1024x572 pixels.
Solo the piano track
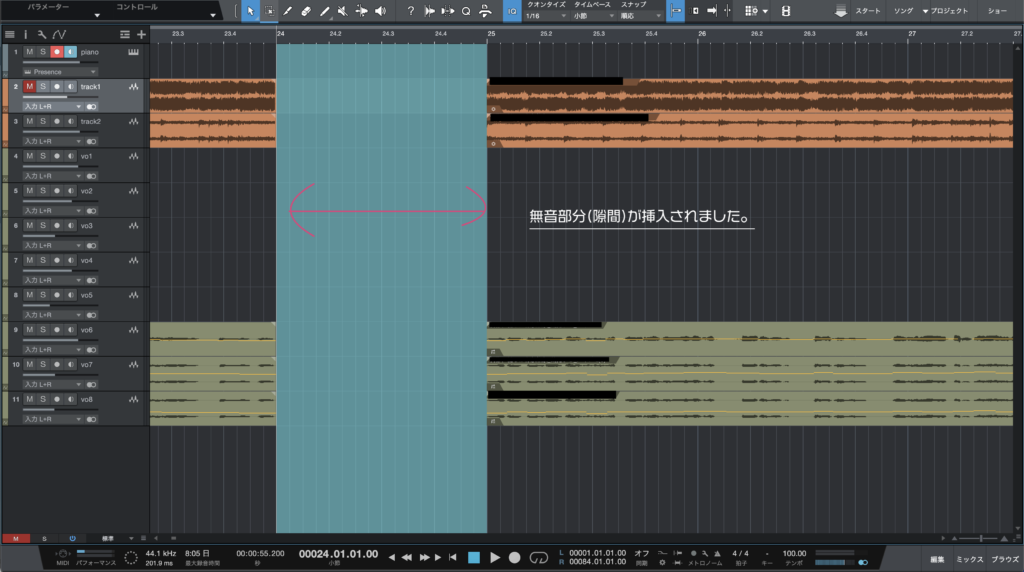[43, 52]
